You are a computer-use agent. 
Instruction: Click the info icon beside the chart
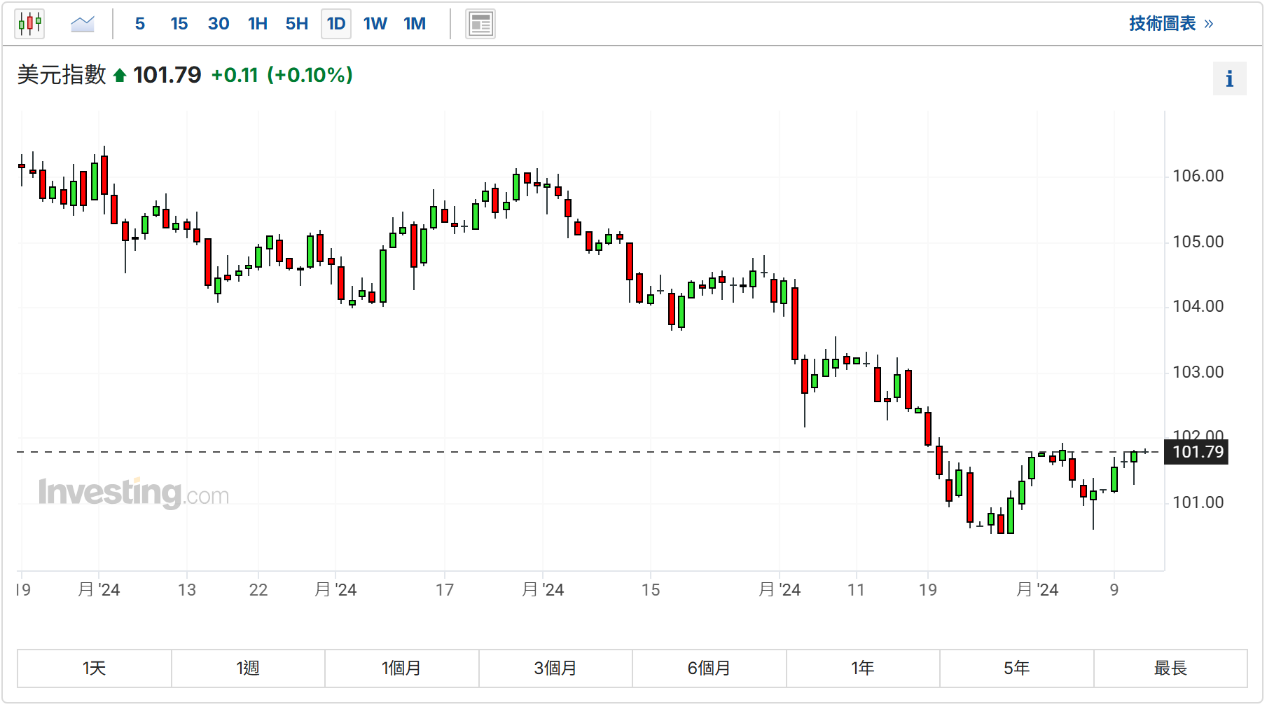[x=1229, y=79]
